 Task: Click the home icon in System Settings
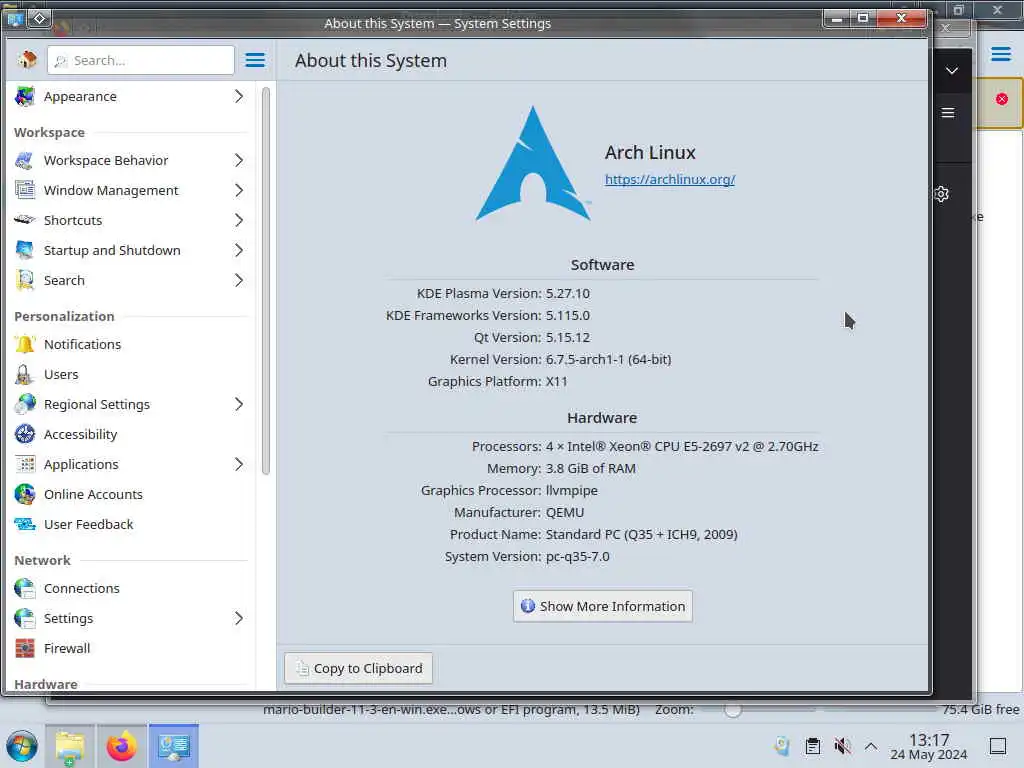click(27, 60)
